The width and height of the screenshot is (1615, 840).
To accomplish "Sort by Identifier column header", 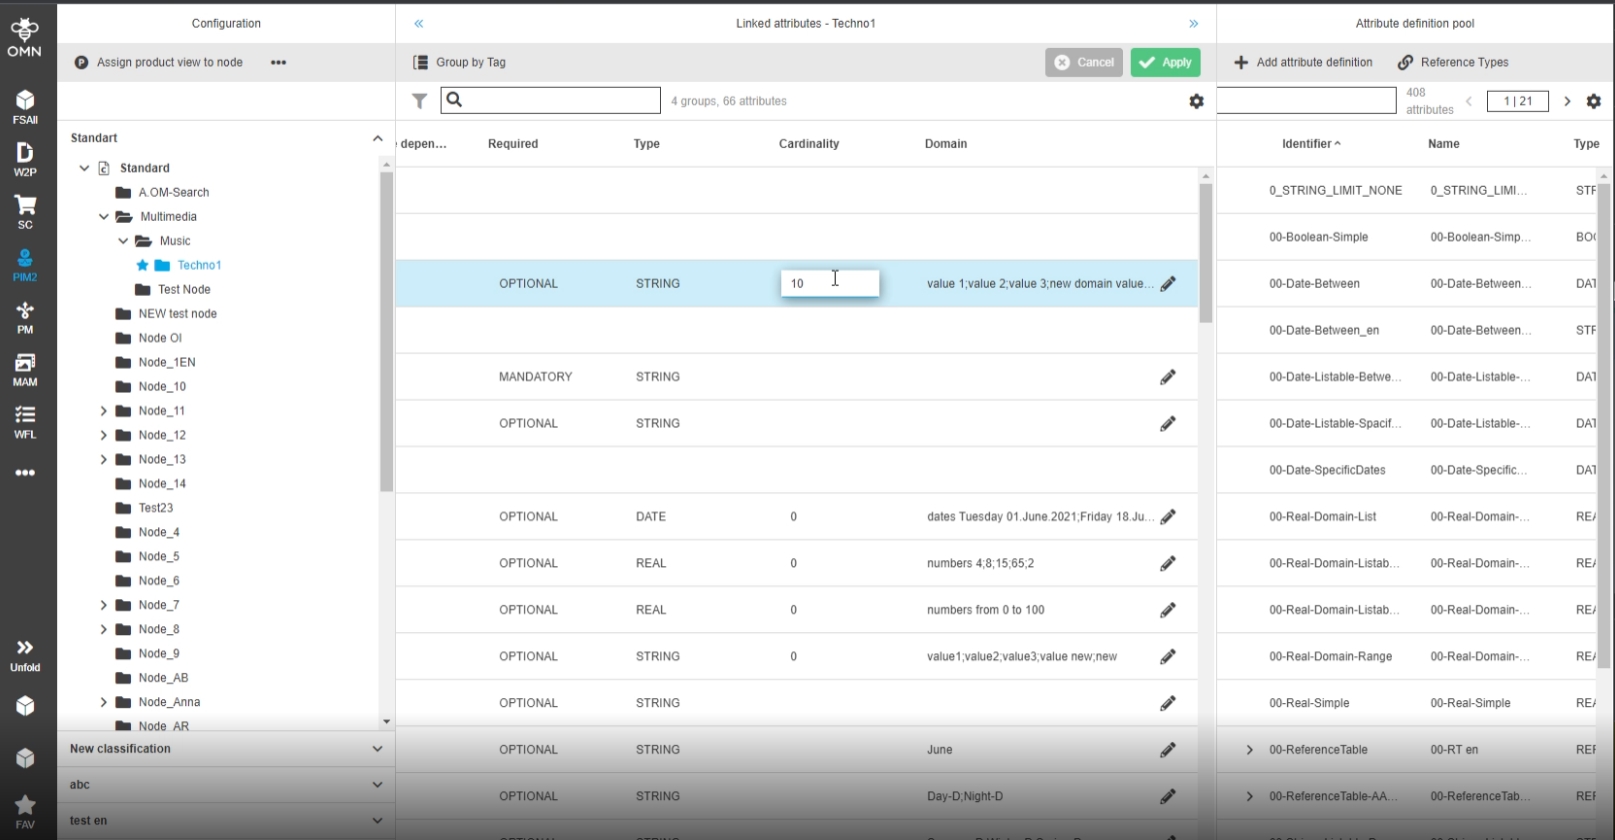I will click(x=1306, y=144).
